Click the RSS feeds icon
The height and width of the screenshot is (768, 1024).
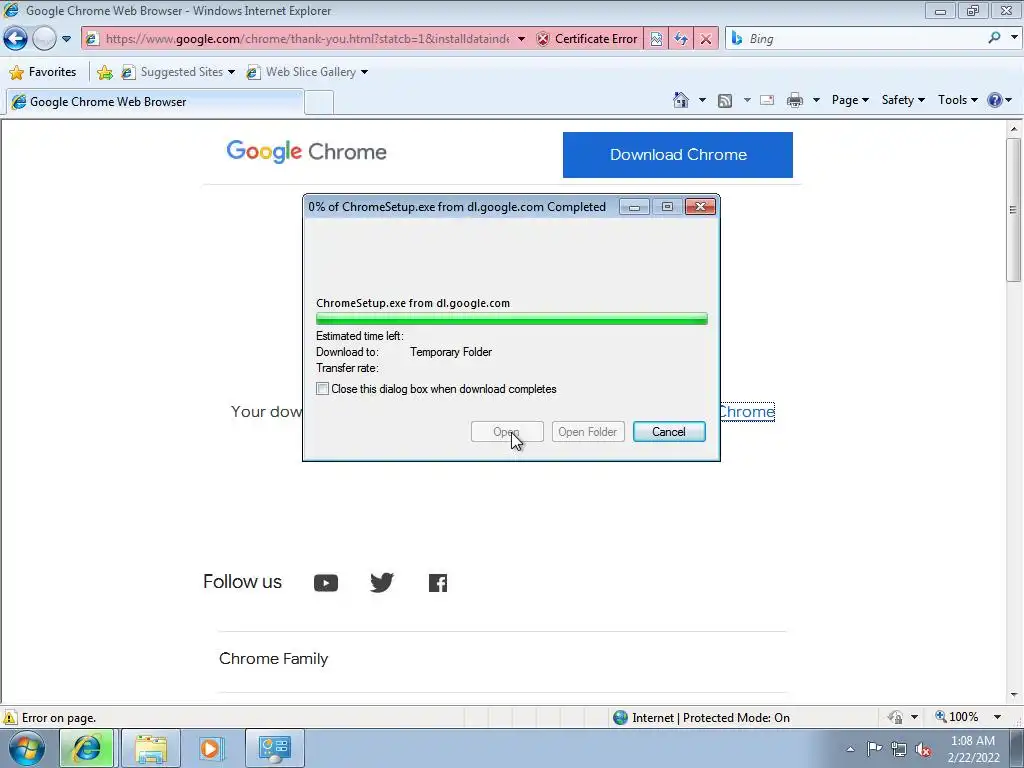click(725, 101)
